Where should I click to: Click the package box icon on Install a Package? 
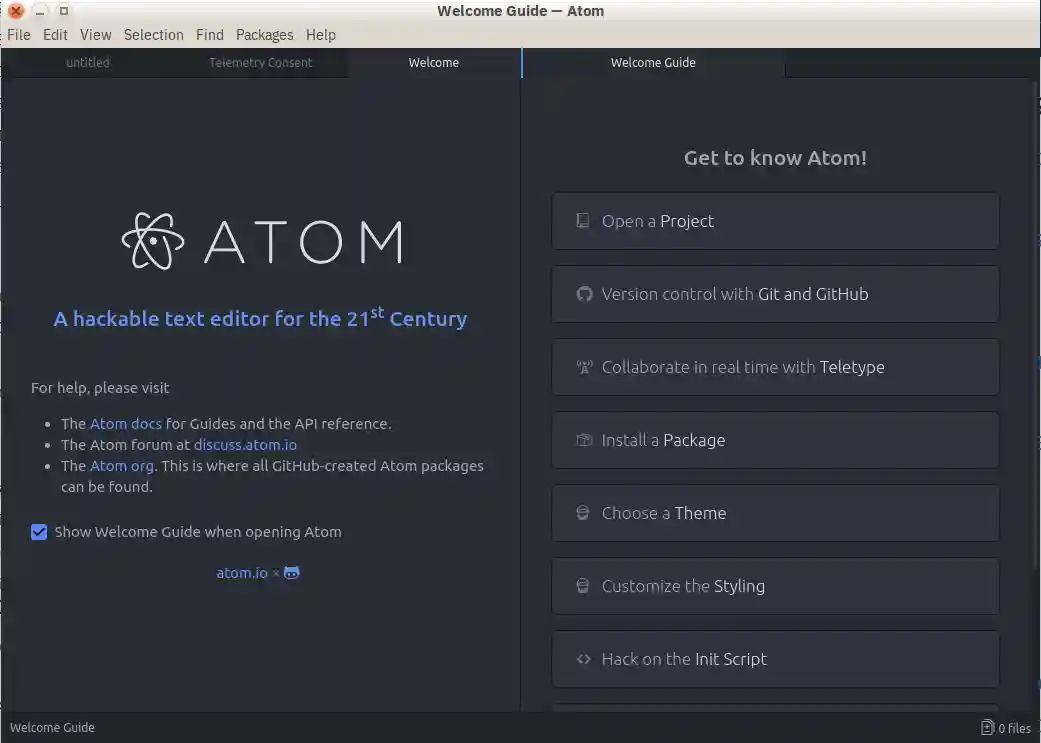(583, 440)
